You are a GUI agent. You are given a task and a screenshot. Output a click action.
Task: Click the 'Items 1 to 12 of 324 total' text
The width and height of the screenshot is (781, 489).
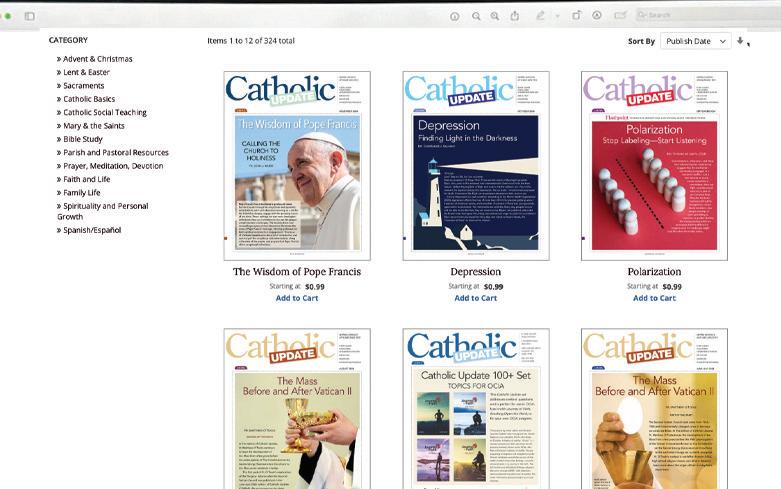pos(251,41)
